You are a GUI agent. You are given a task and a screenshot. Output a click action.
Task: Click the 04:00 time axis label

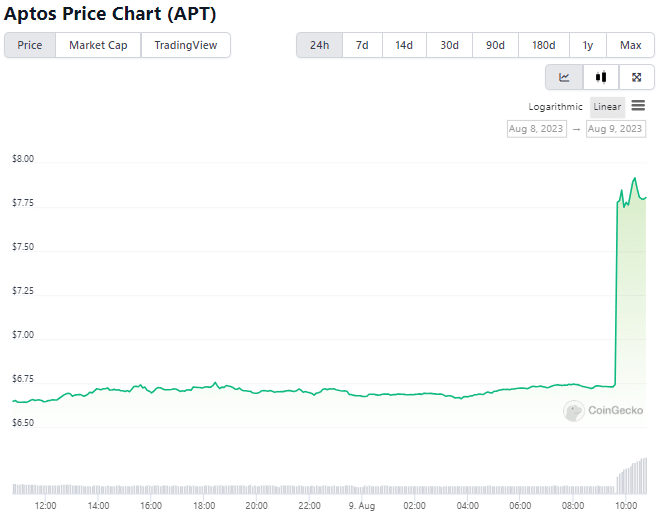467,505
